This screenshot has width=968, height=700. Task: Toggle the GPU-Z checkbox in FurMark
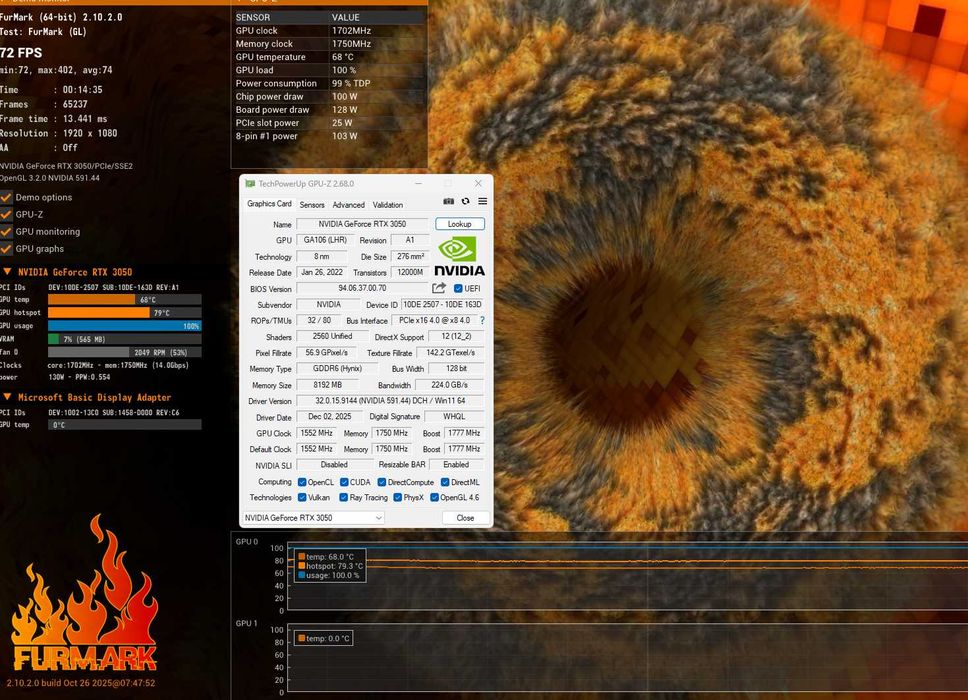tap(6, 215)
